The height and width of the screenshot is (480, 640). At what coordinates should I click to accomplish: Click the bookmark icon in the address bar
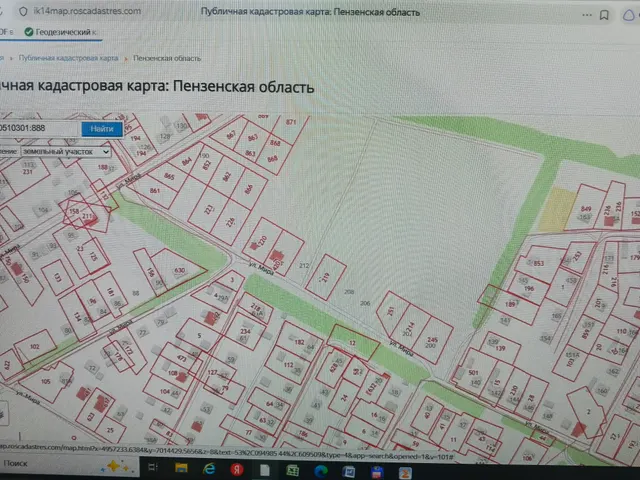click(x=604, y=15)
